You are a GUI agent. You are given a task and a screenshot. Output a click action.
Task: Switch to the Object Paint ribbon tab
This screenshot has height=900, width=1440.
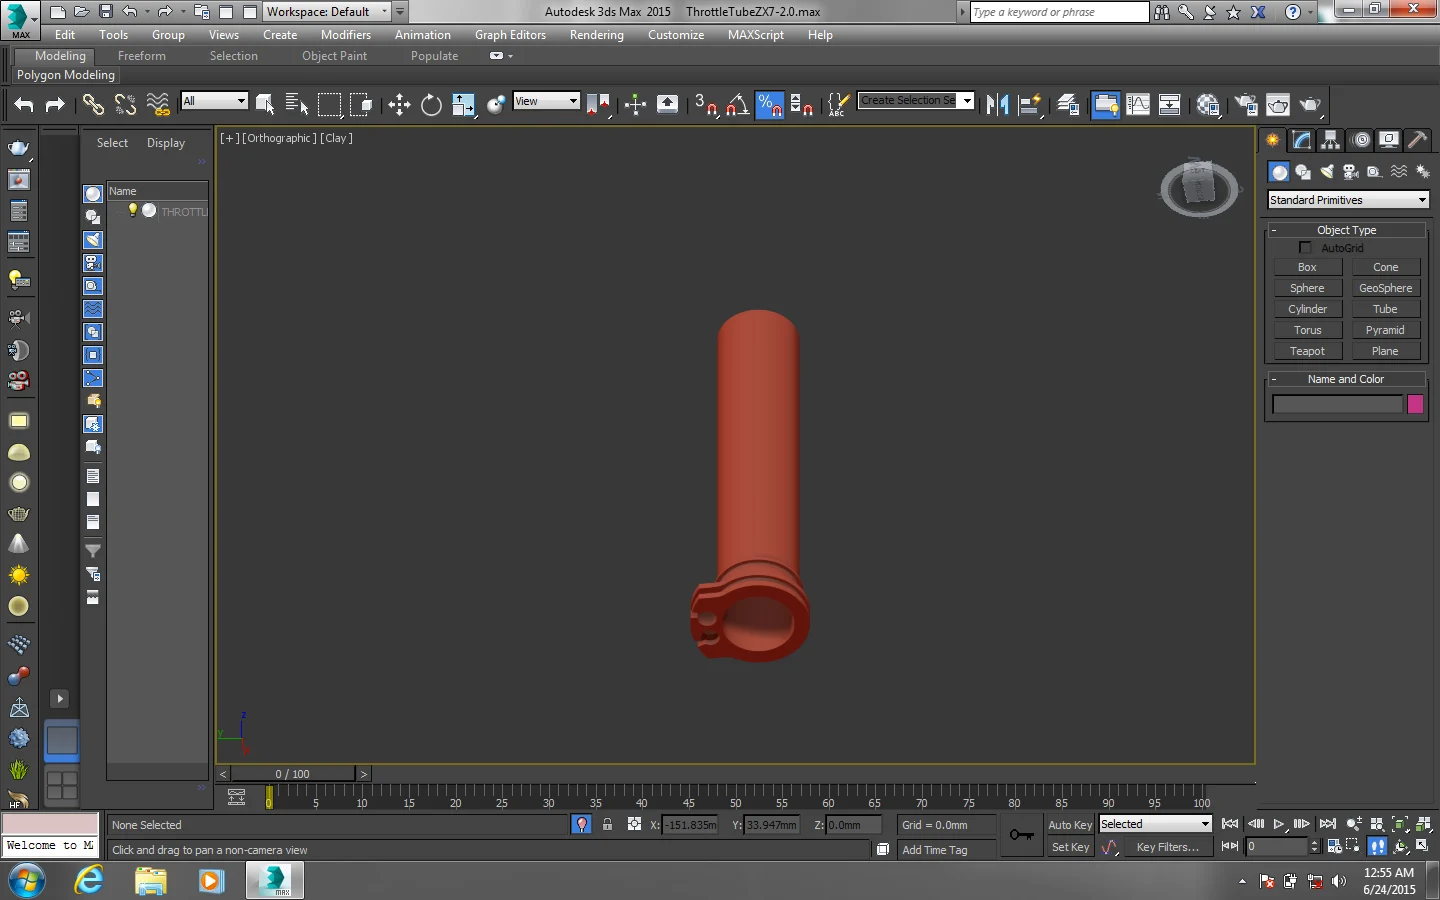[x=334, y=56]
